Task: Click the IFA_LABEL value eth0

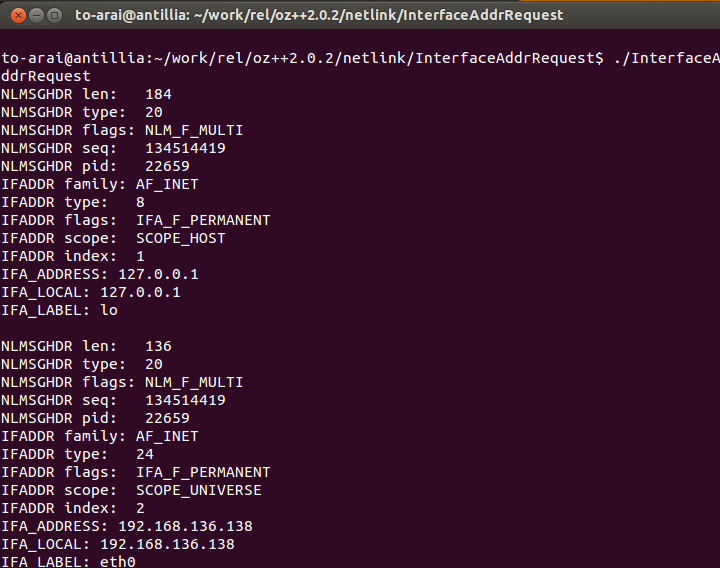Action: [118, 562]
